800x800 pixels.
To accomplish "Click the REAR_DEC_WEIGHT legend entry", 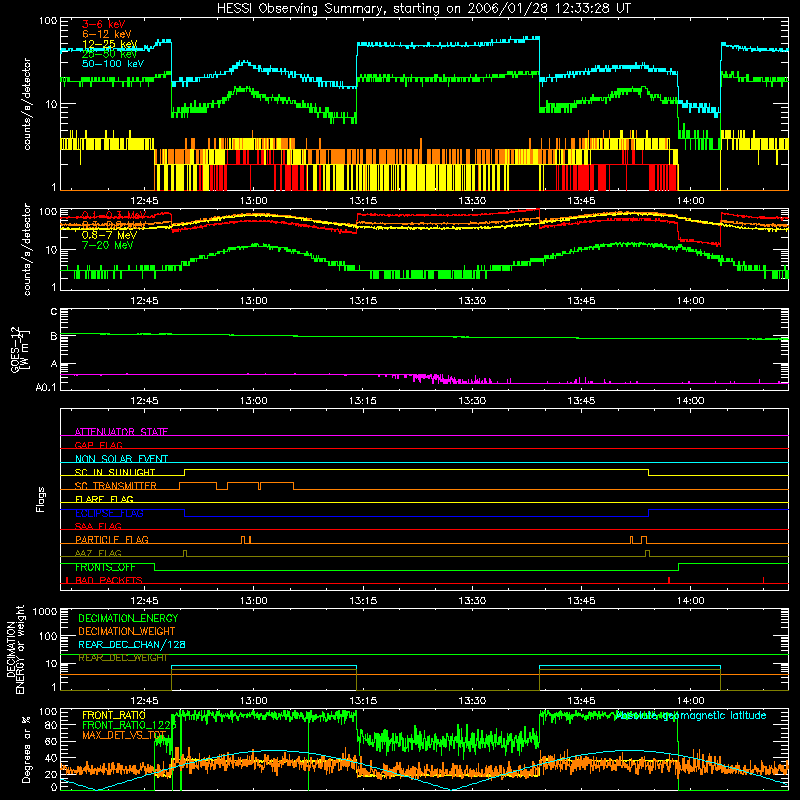I will [122, 658].
